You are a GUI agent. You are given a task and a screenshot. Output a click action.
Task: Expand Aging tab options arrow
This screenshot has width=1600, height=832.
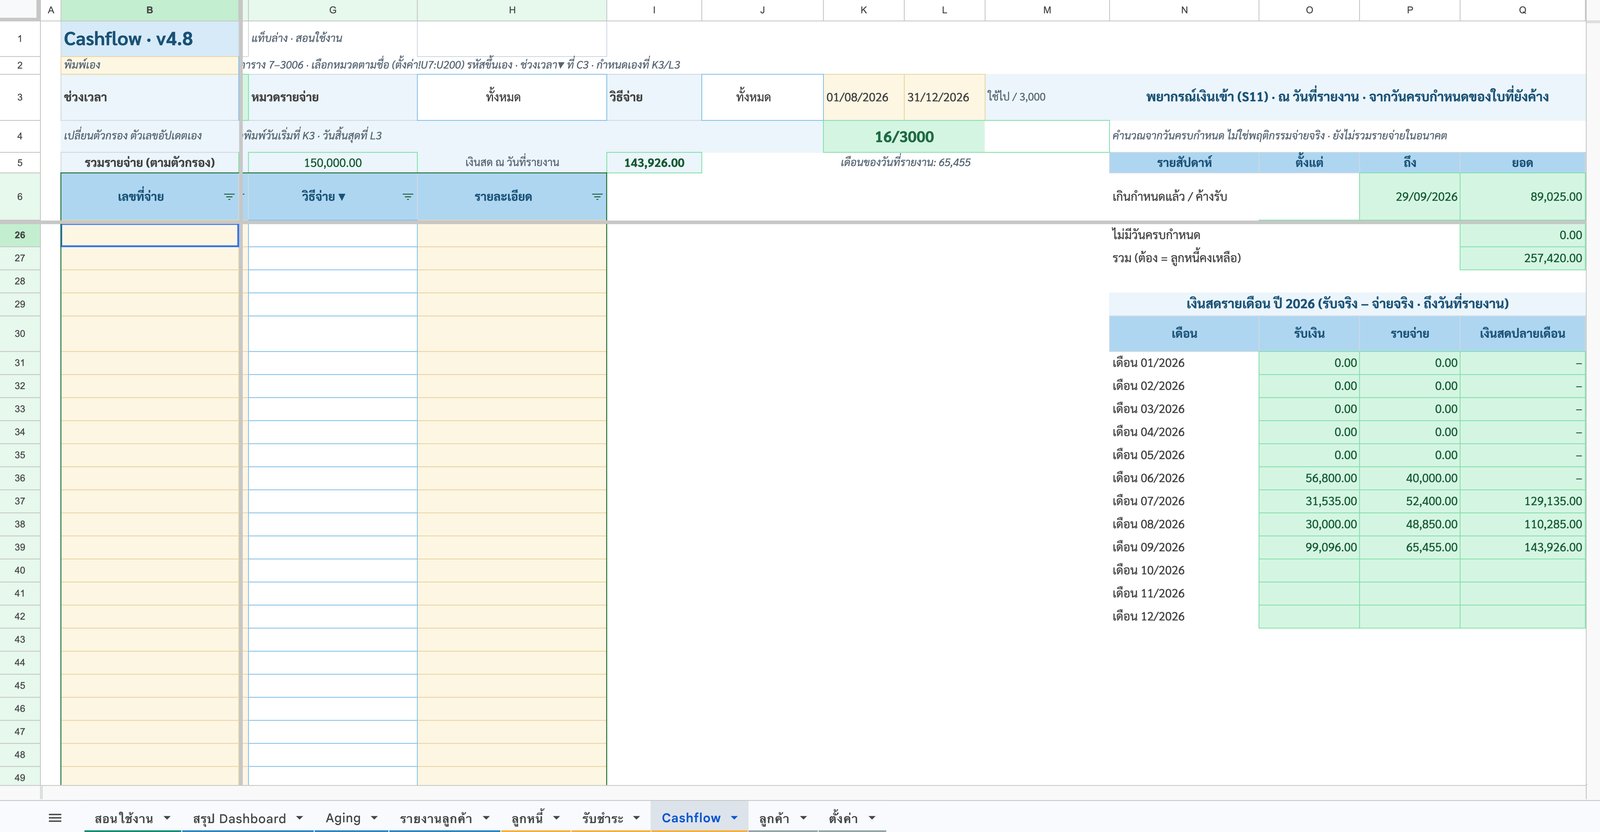(x=375, y=818)
